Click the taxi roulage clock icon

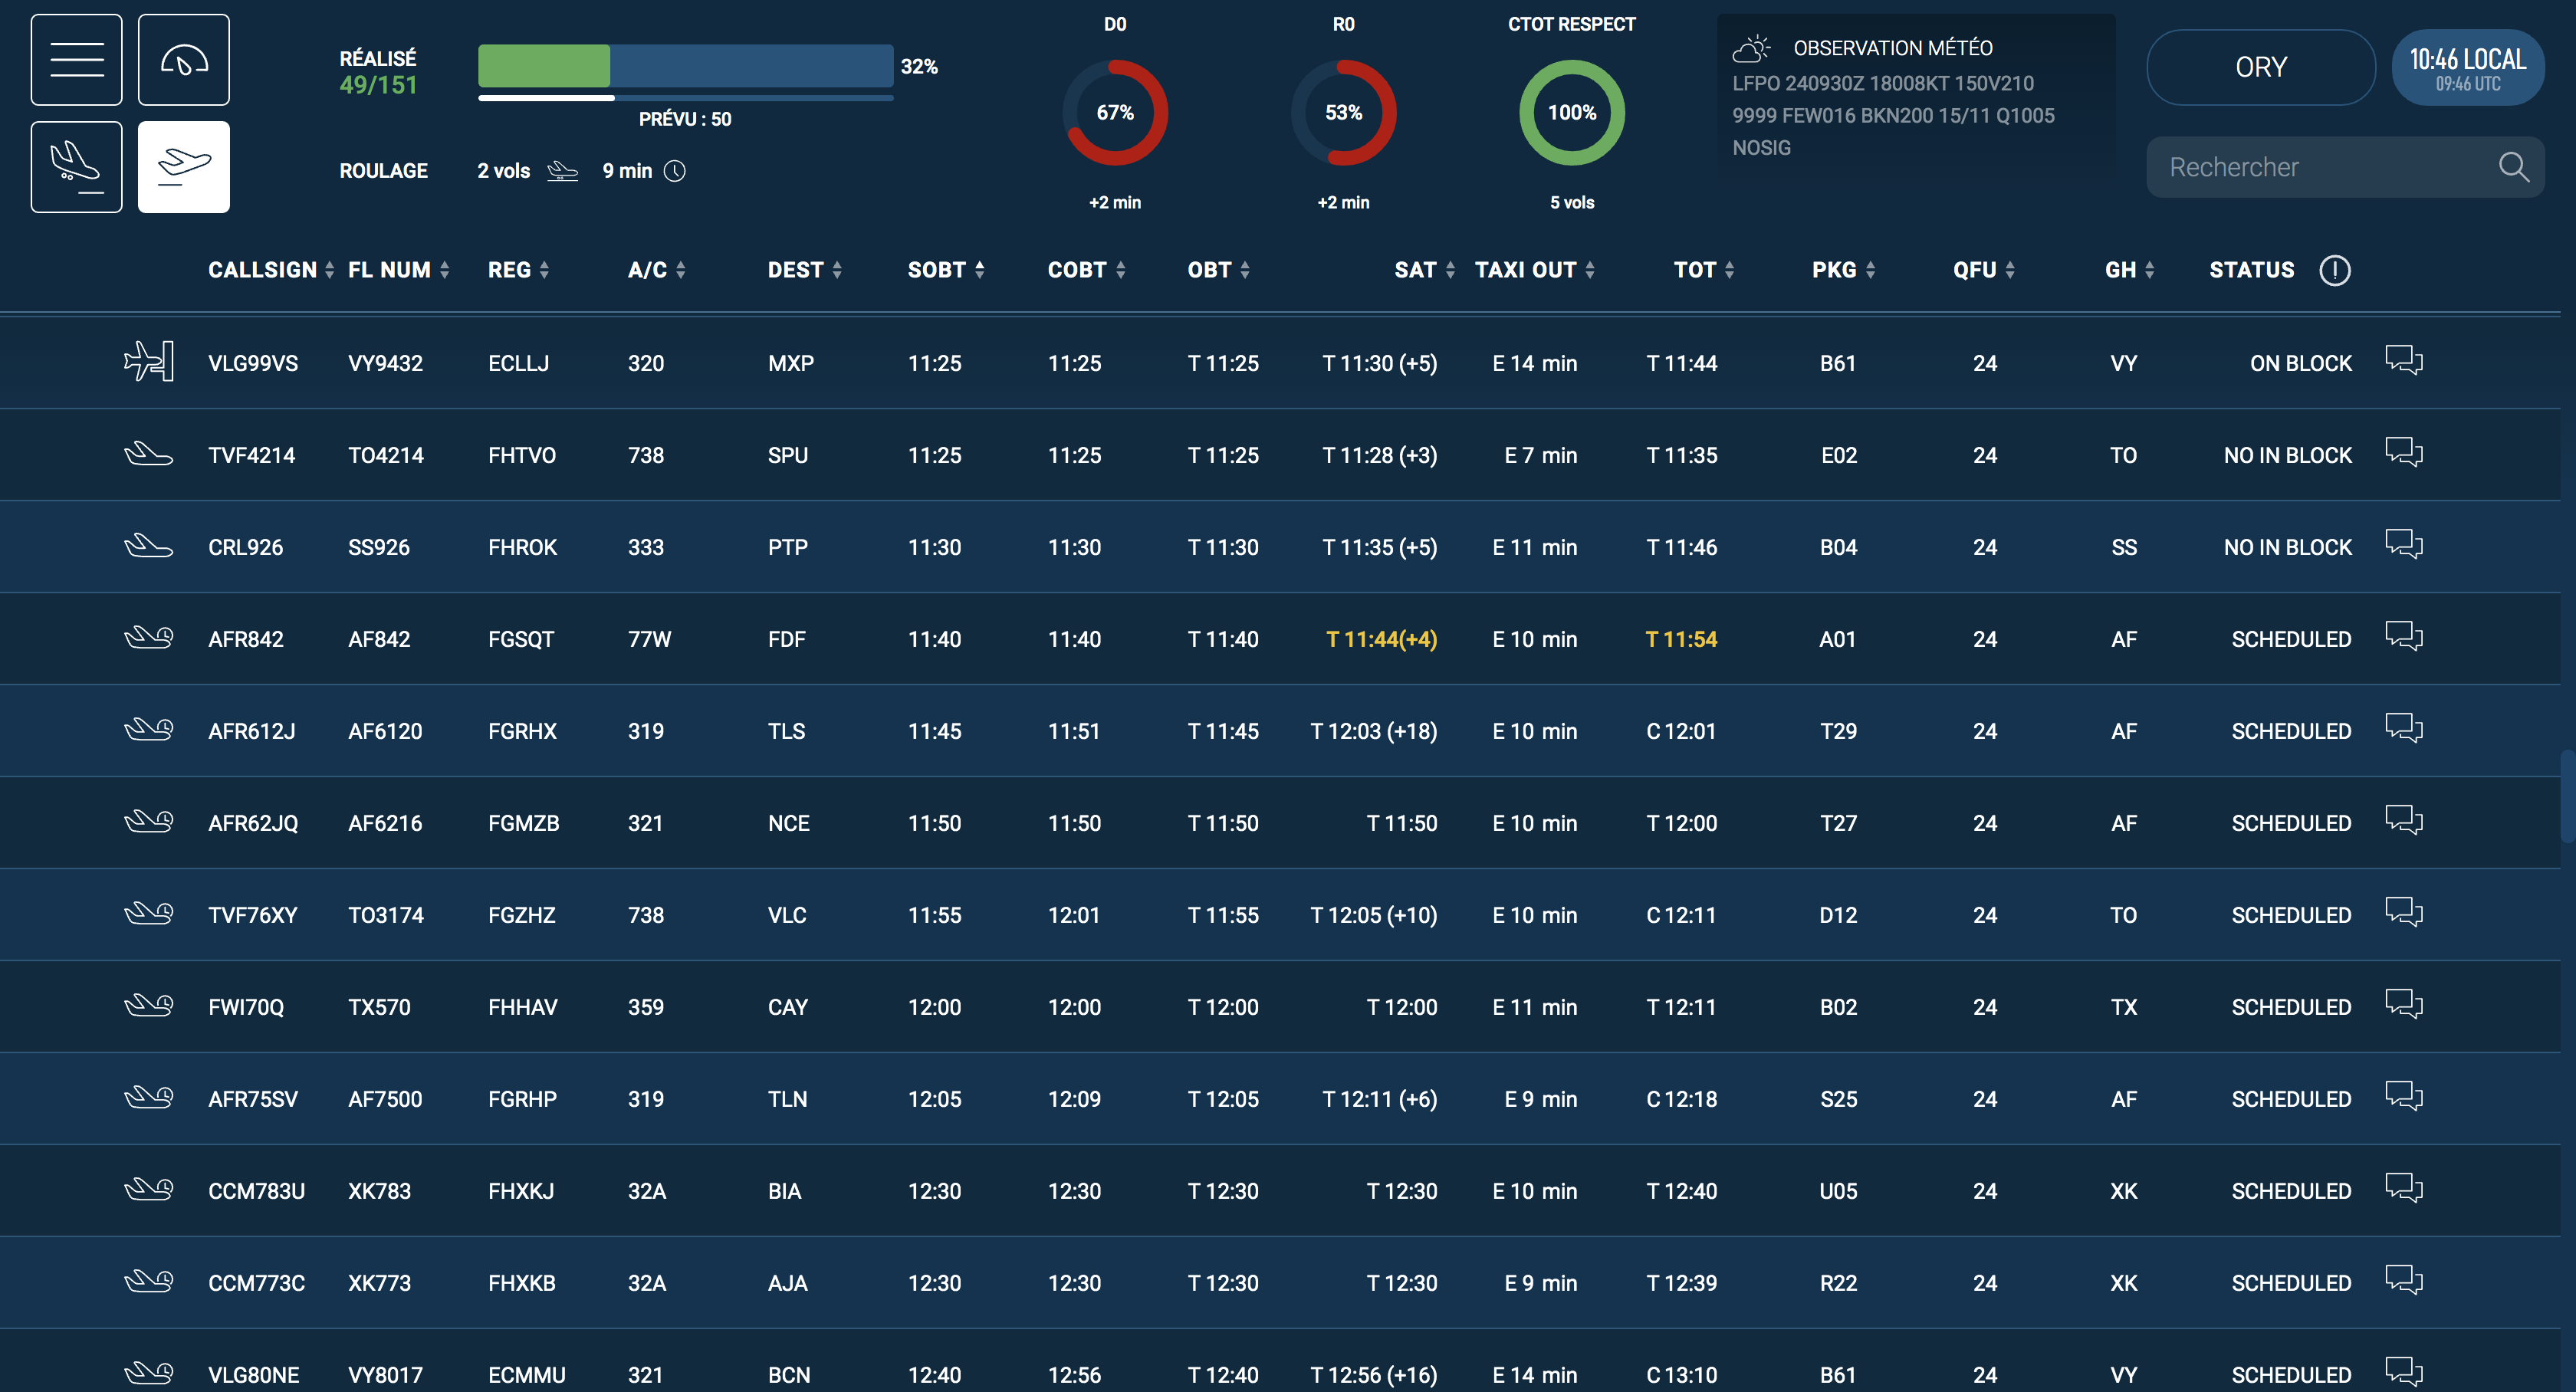coord(676,171)
